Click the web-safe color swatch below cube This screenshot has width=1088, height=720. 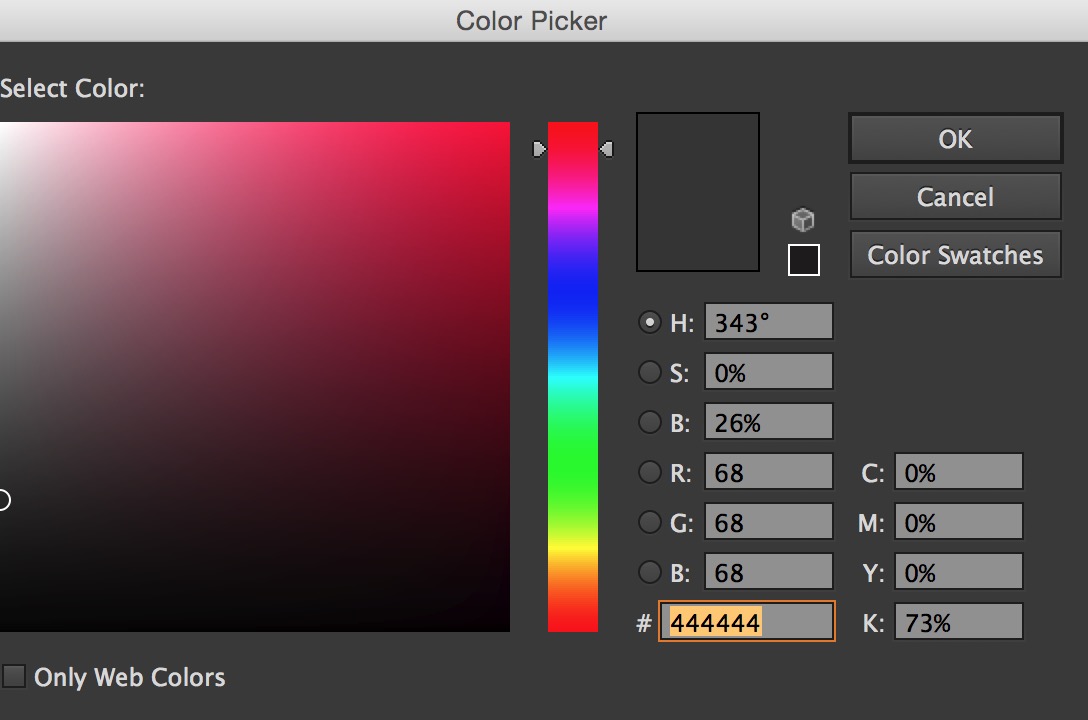click(804, 259)
